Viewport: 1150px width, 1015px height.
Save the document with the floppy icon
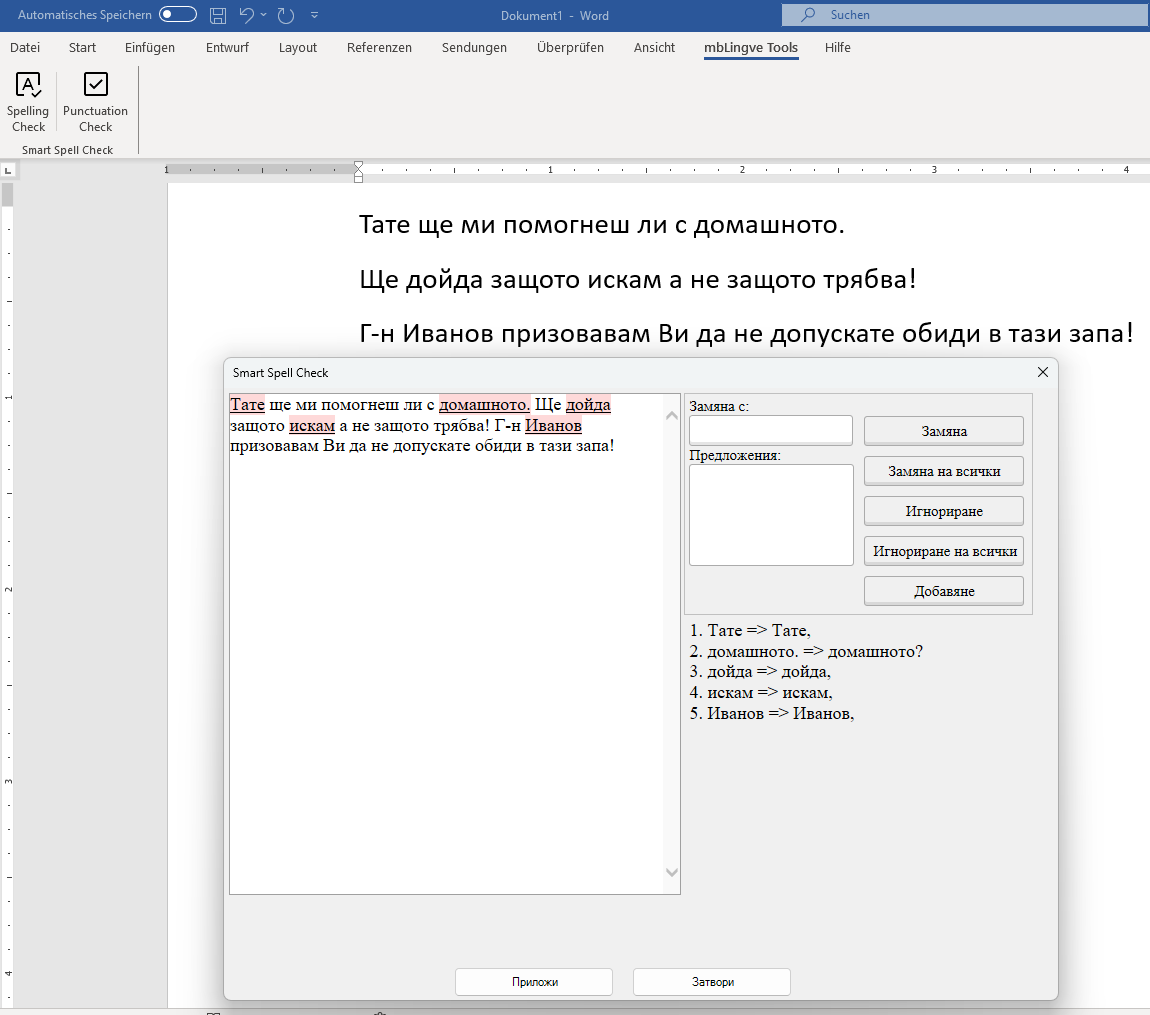pyautogui.click(x=218, y=15)
